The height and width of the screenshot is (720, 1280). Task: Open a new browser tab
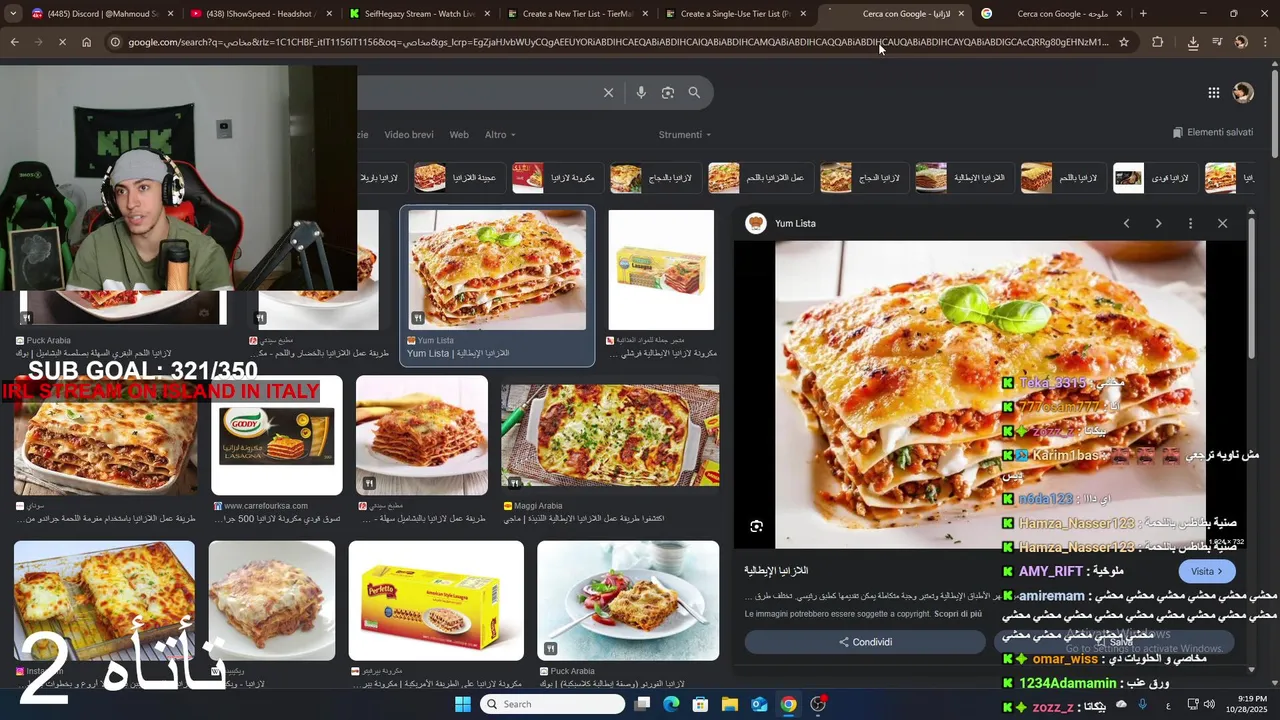coord(1143,14)
